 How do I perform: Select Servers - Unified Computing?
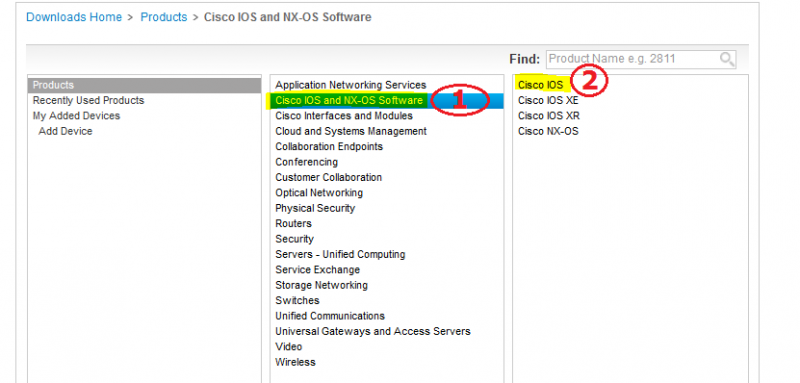(x=340, y=254)
